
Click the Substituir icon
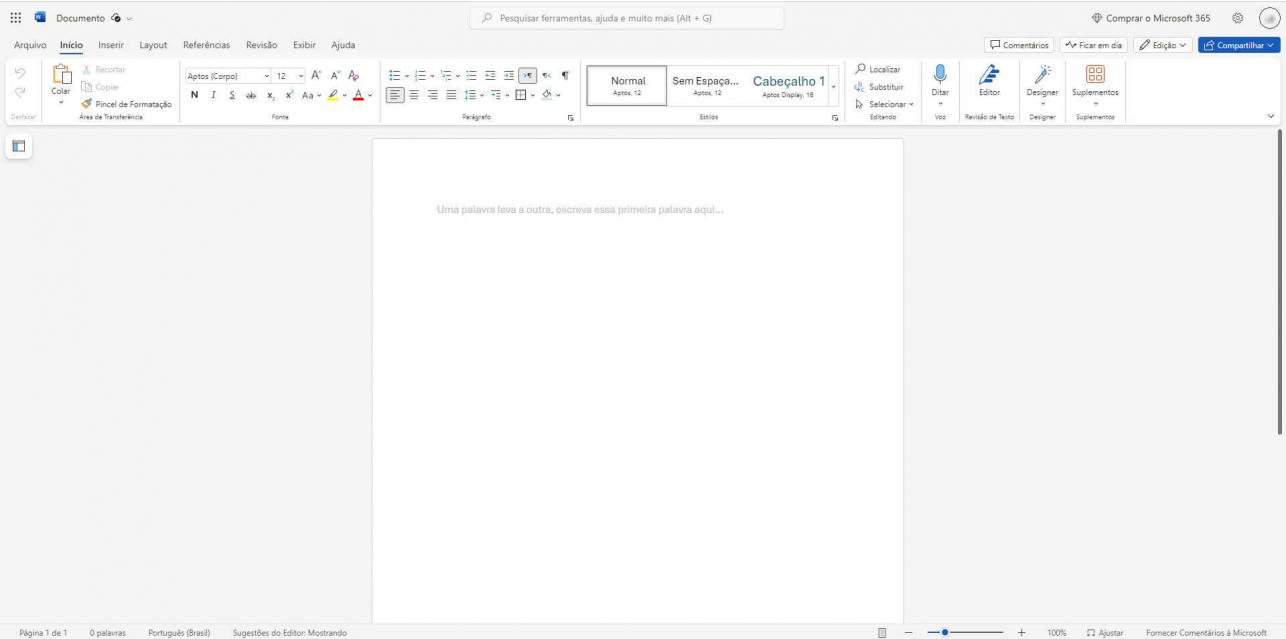pos(858,87)
